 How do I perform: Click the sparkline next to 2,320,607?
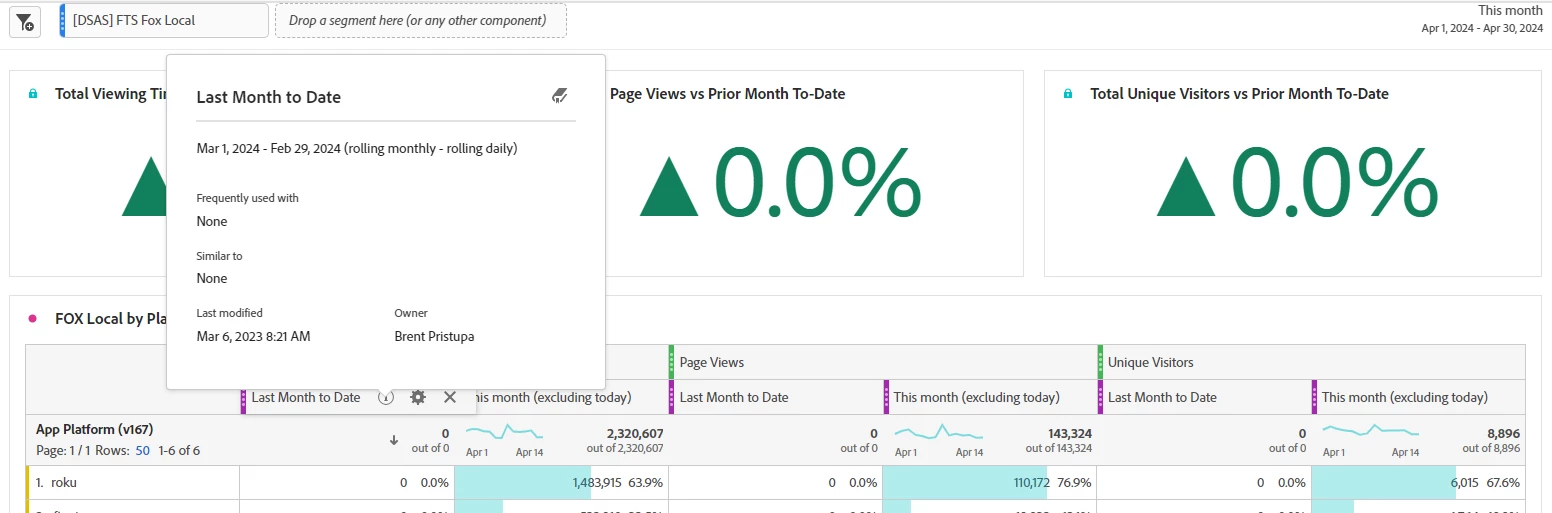(x=504, y=433)
